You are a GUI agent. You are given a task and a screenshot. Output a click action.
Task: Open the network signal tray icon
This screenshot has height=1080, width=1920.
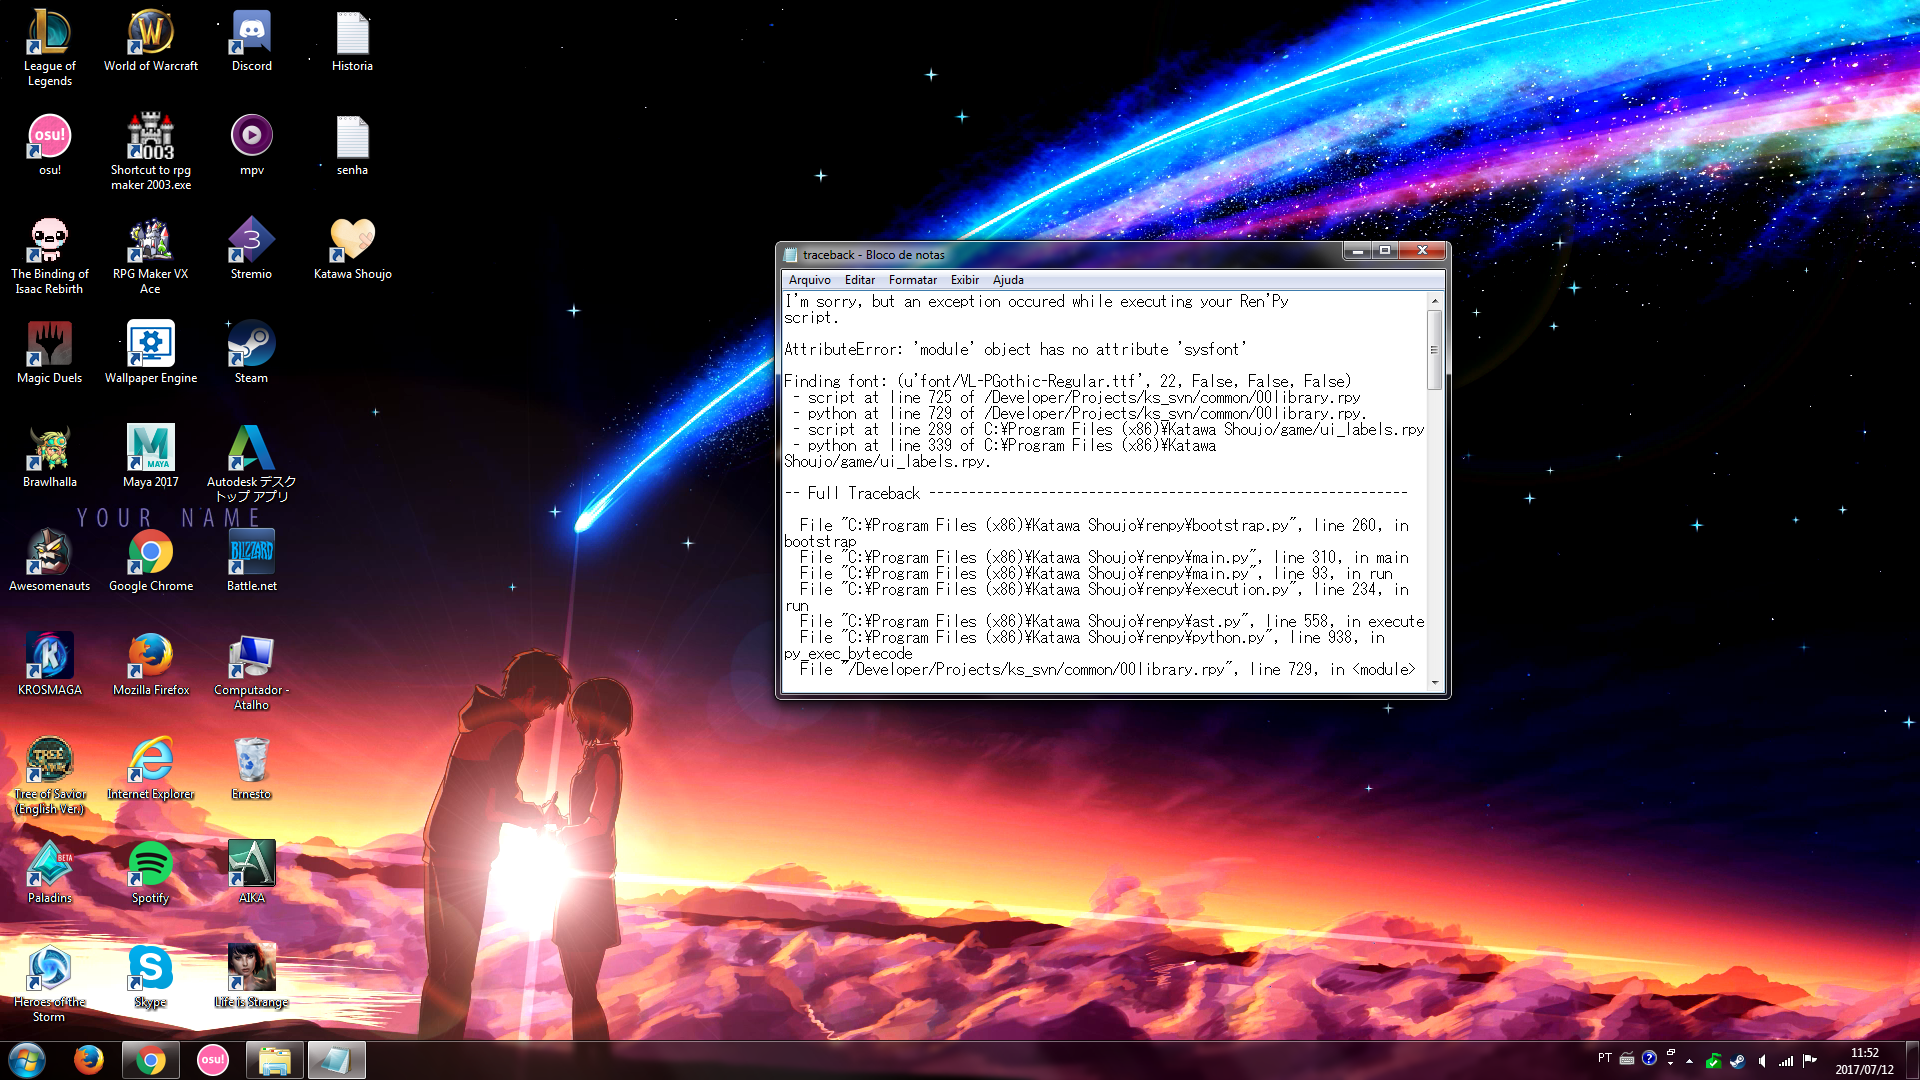coord(1786,1061)
